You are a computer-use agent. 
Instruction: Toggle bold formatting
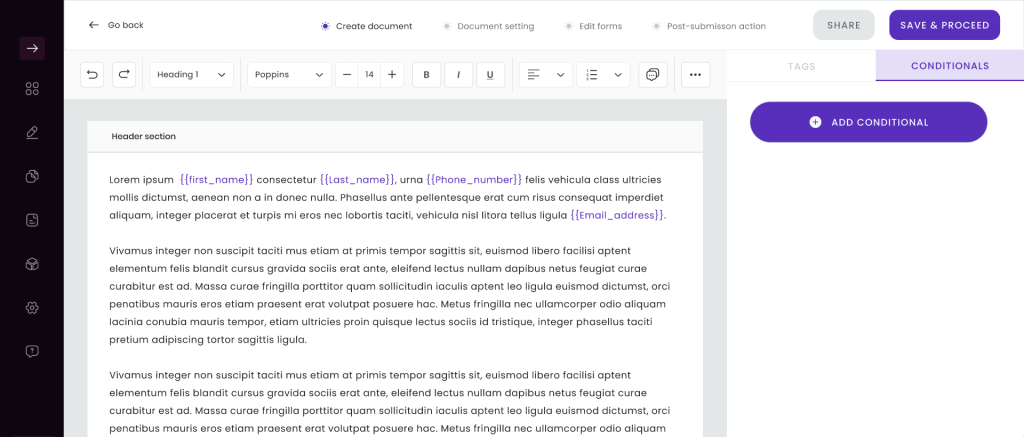[426, 75]
